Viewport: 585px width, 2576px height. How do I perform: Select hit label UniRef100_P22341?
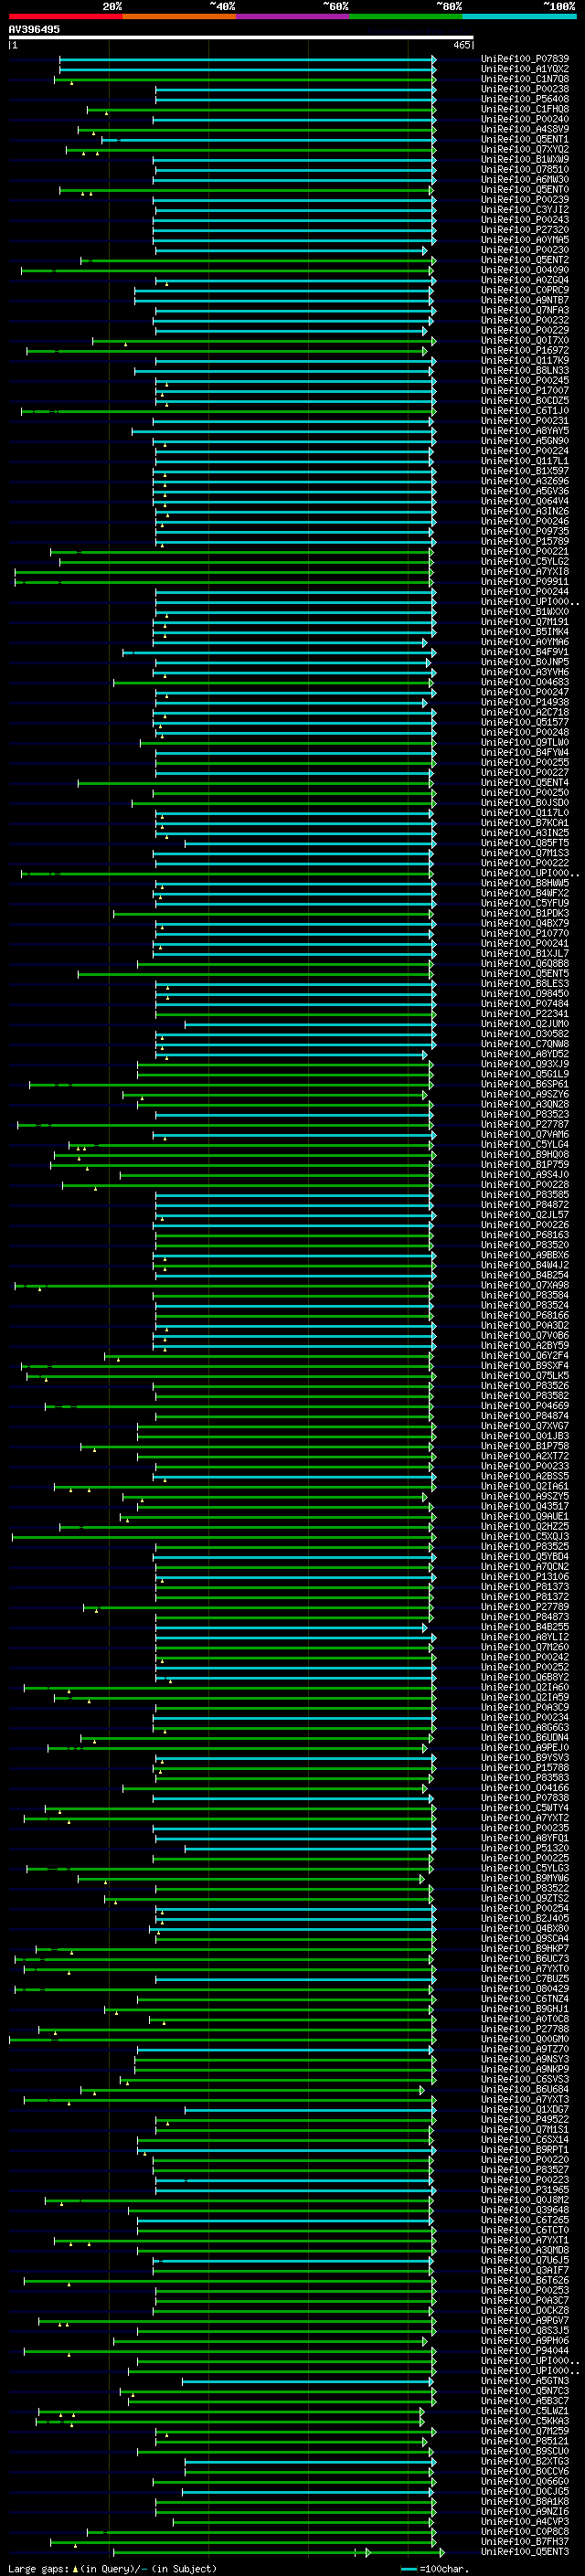[525, 1014]
